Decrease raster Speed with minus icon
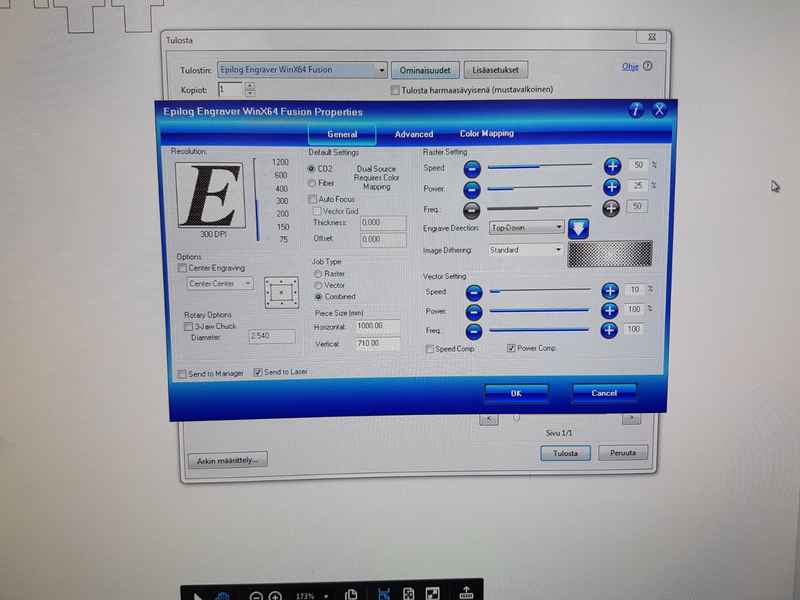 click(x=472, y=168)
